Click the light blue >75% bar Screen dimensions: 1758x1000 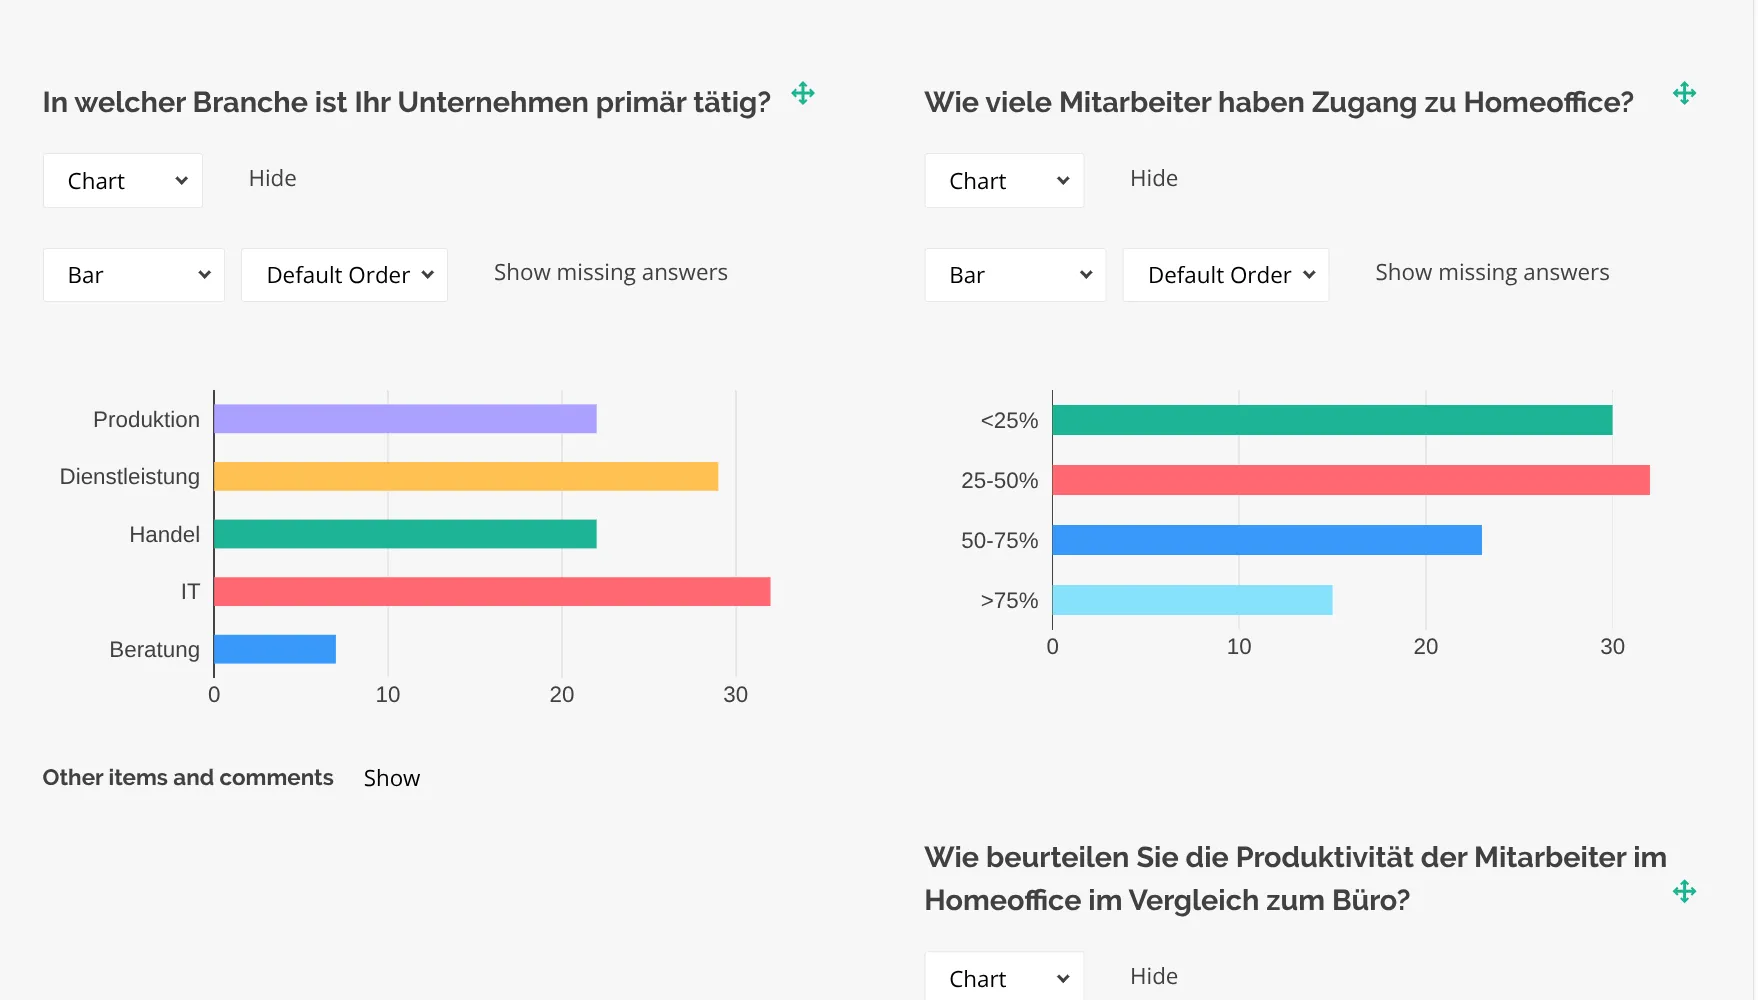click(x=1192, y=600)
